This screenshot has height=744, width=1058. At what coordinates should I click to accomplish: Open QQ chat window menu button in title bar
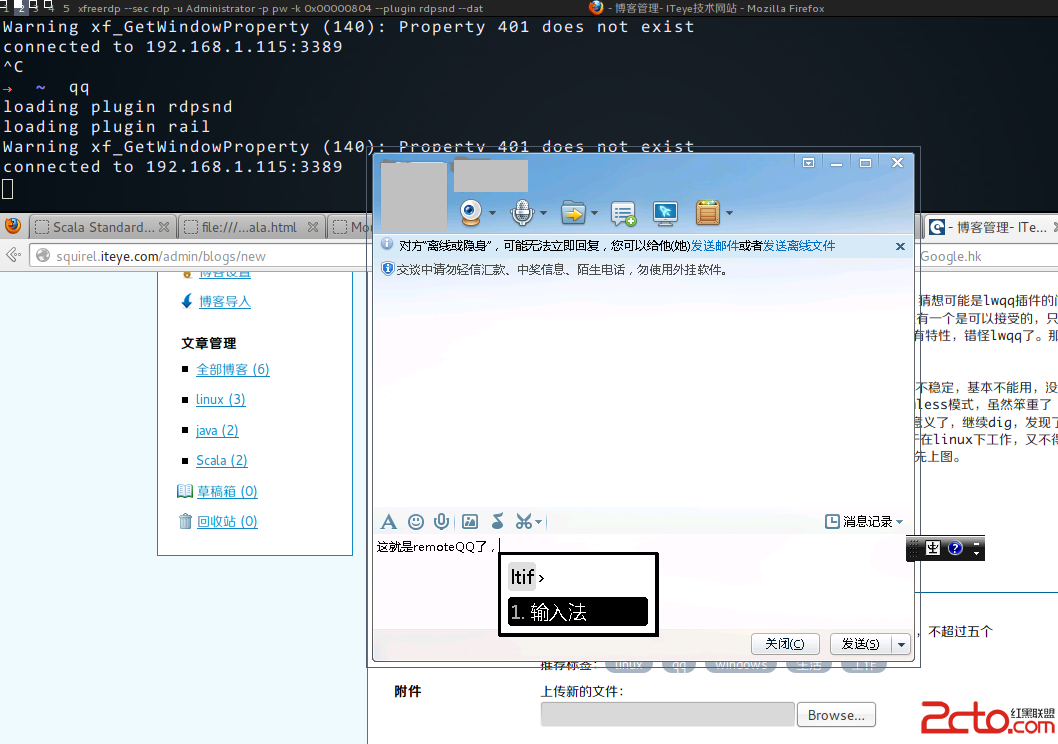pos(808,163)
